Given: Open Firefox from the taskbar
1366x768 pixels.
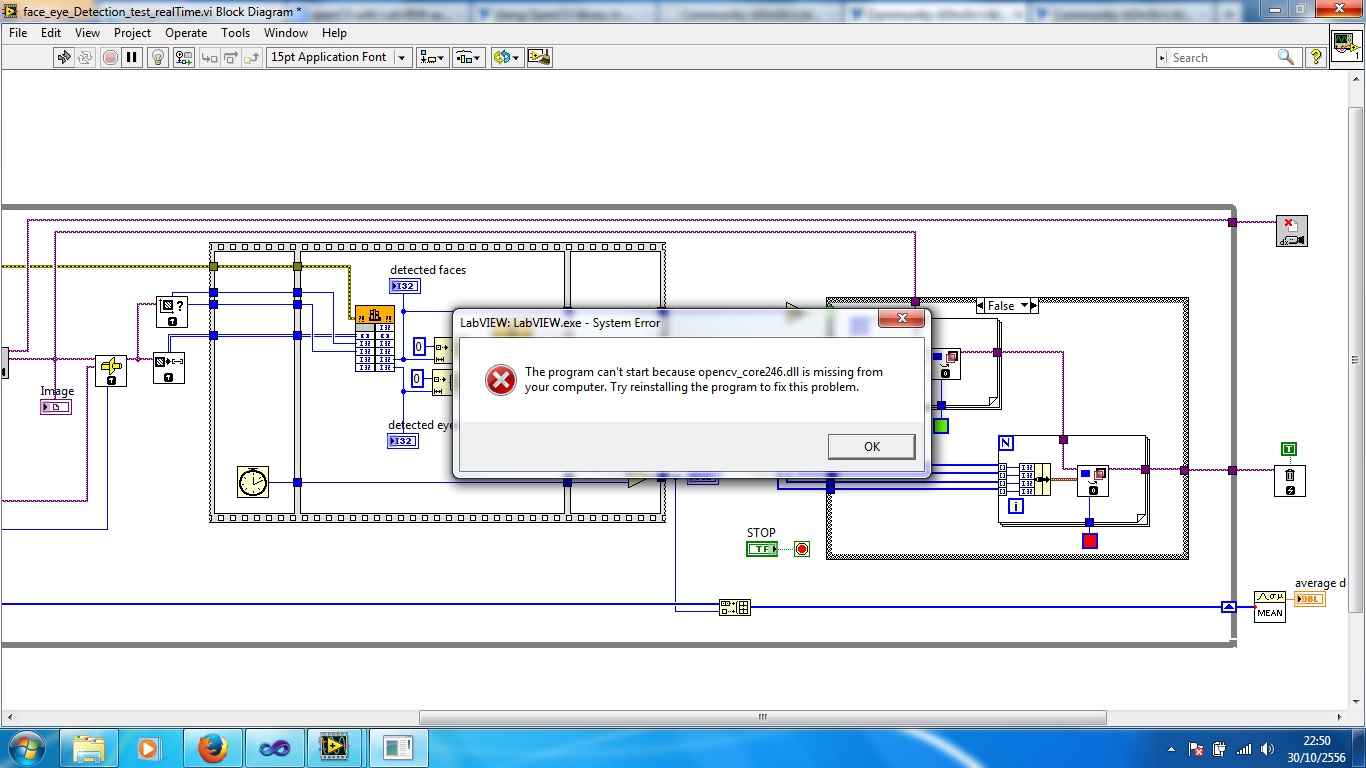Looking at the screenshot, I should (x=212, y=747).
